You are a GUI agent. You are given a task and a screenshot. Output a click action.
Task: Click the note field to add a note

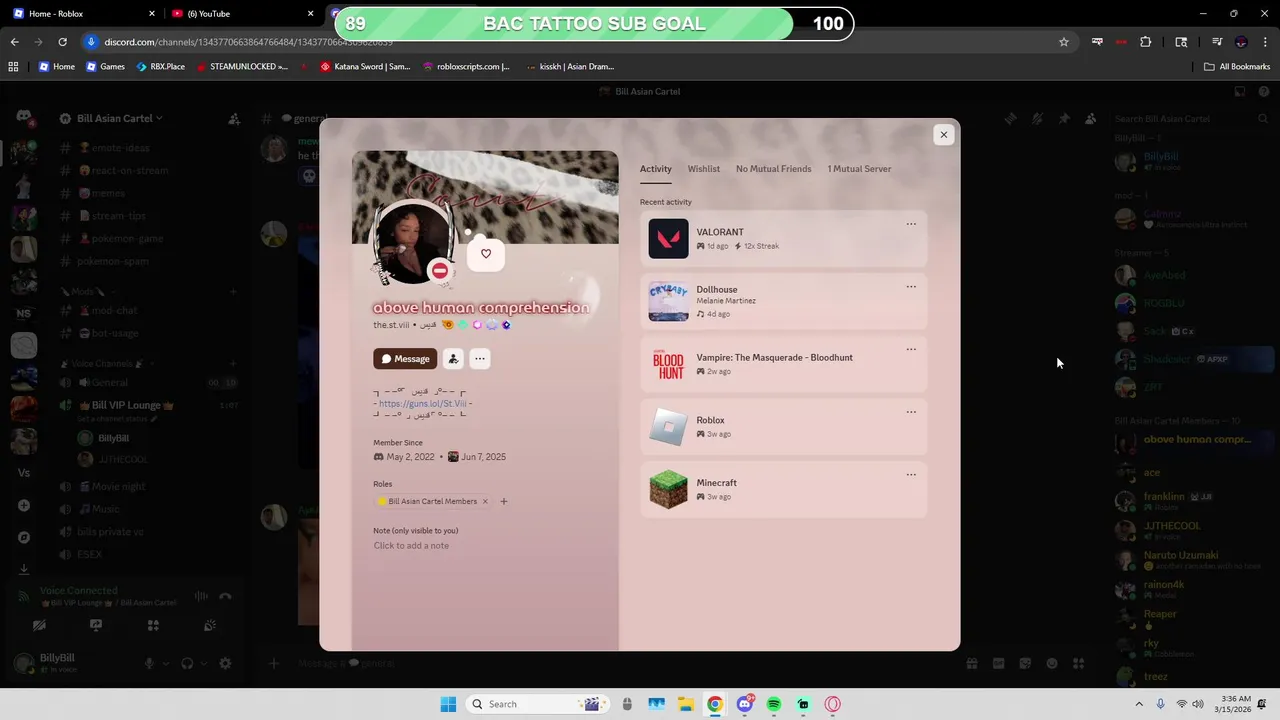pos(411,546)
